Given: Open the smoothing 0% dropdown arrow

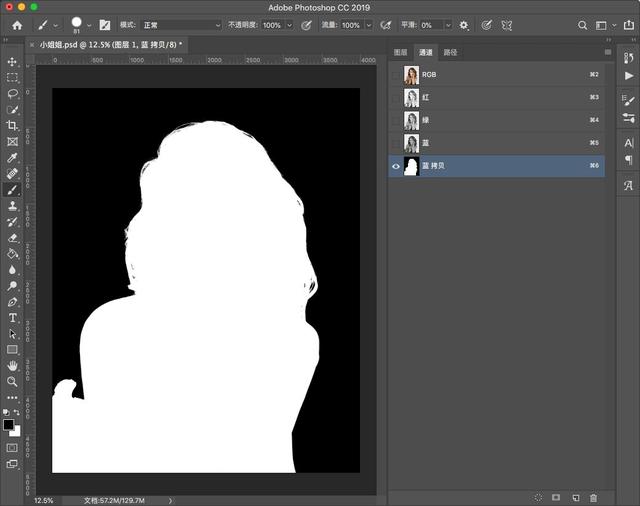Looking at the screenshot, I should pyautogui.click(x=448, y=25).
